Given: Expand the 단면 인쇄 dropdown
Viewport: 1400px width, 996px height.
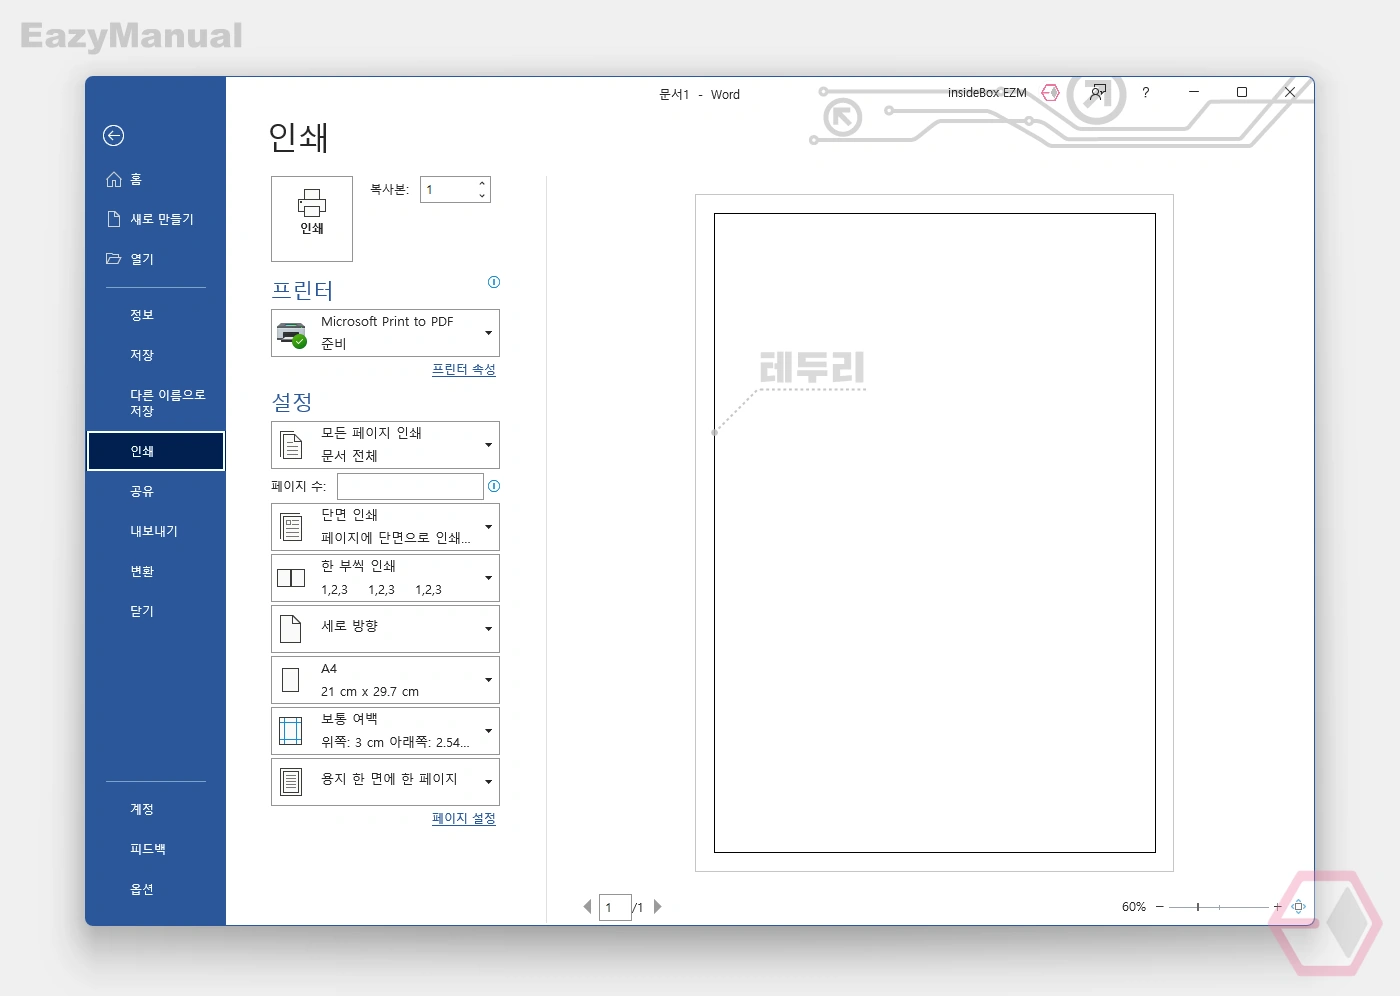Looking at the screenshot, I should pyautogui.click(x=385, y=527).
